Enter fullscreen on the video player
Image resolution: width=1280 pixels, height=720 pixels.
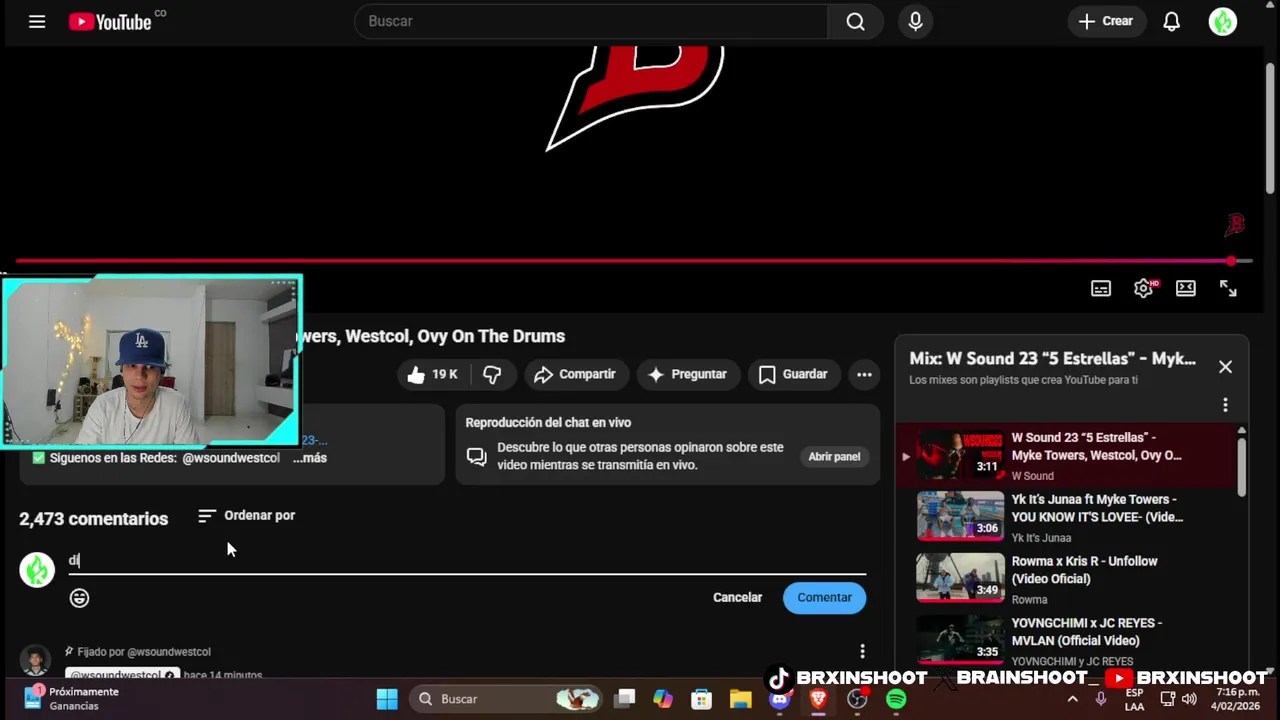1228,288
